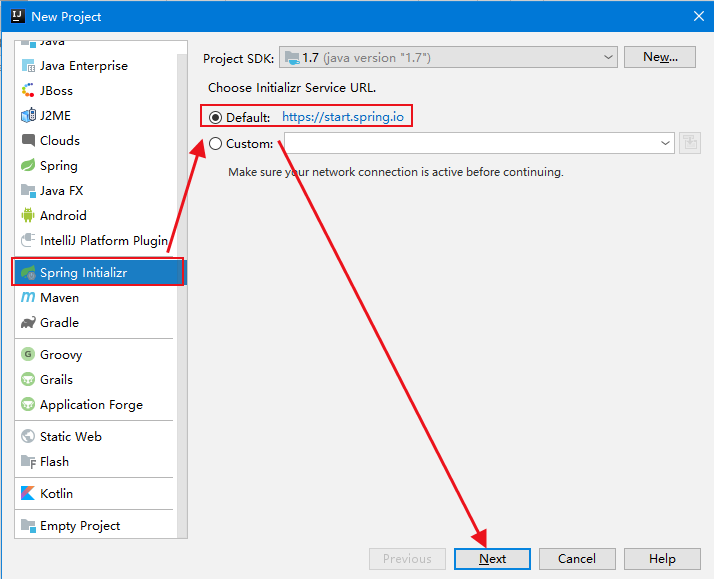Click the "Groovy" list label
714x579 pixels.
[61, 355]
